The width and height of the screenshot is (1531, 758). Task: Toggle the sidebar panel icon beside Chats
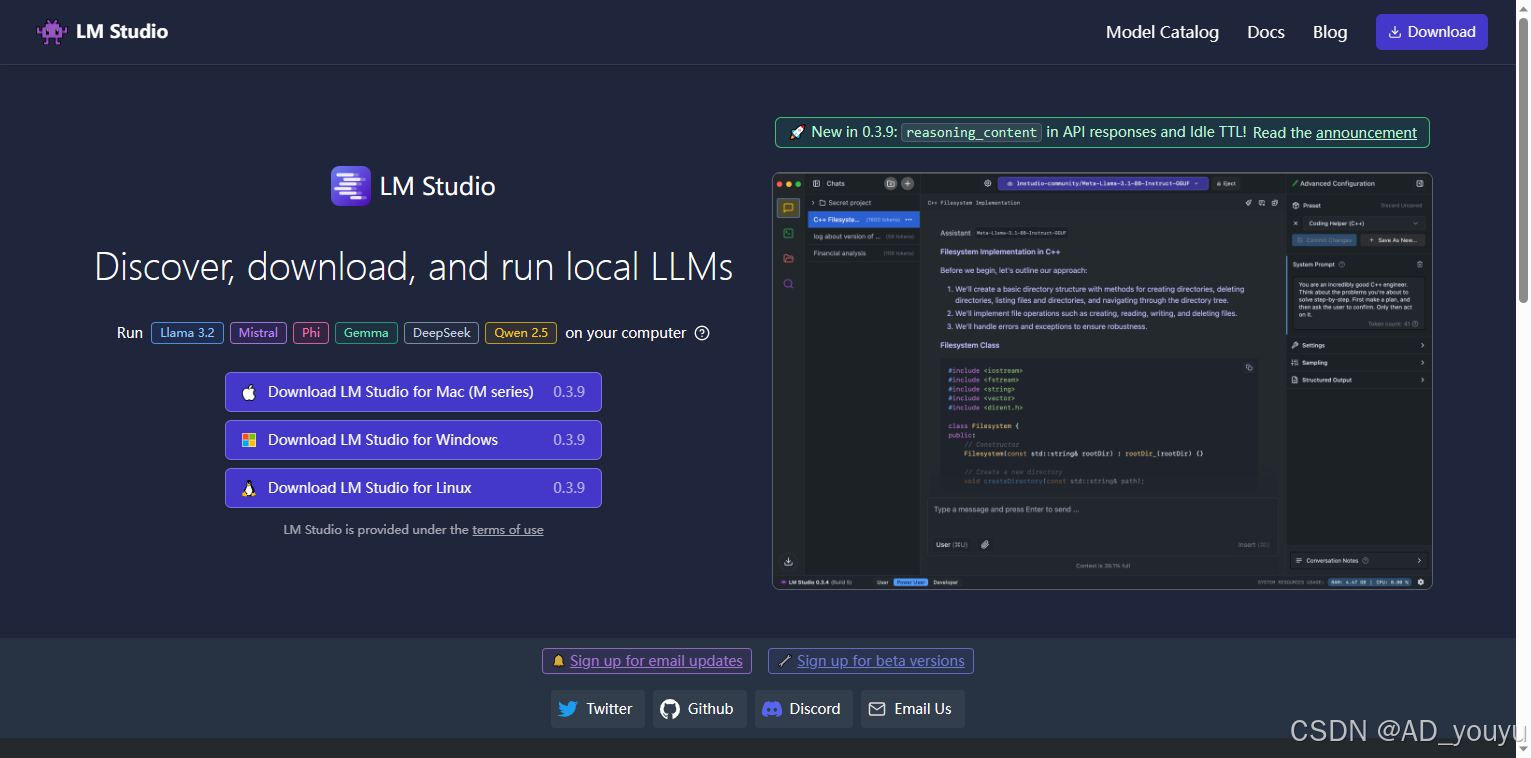(816, 183)
